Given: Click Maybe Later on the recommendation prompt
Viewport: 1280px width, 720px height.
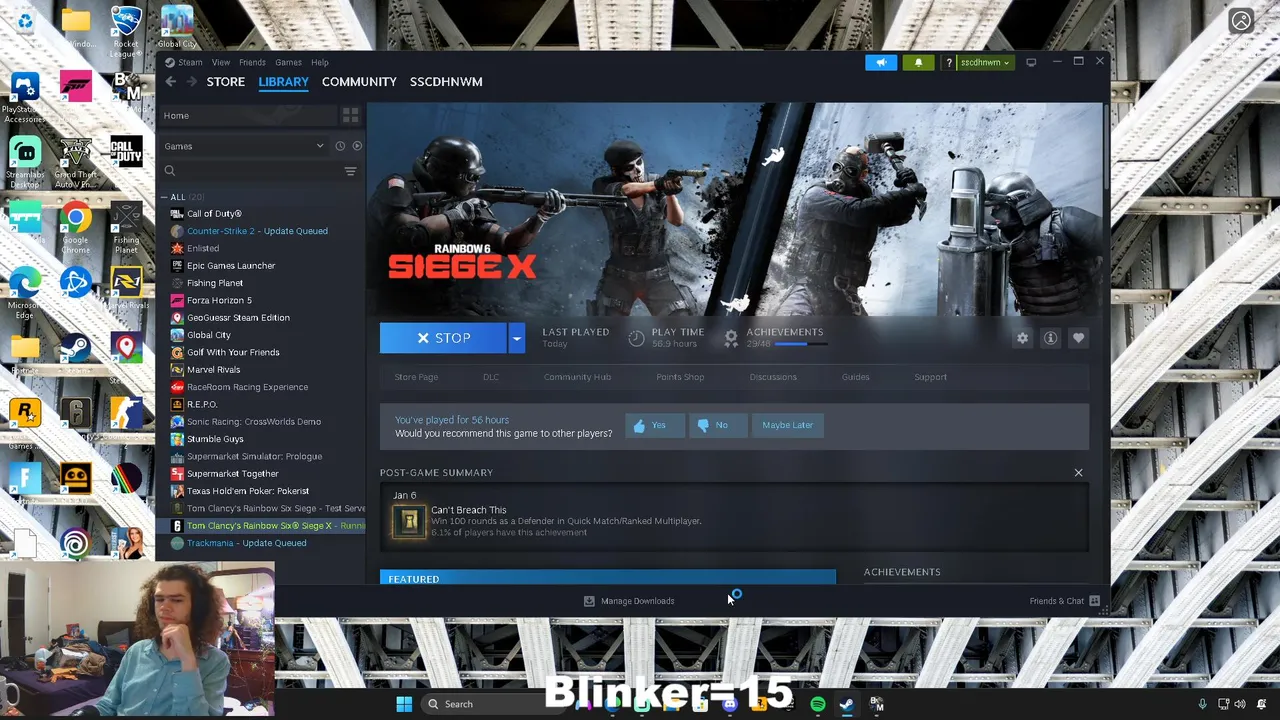Looking at the screenshot, I should point(787,425).
